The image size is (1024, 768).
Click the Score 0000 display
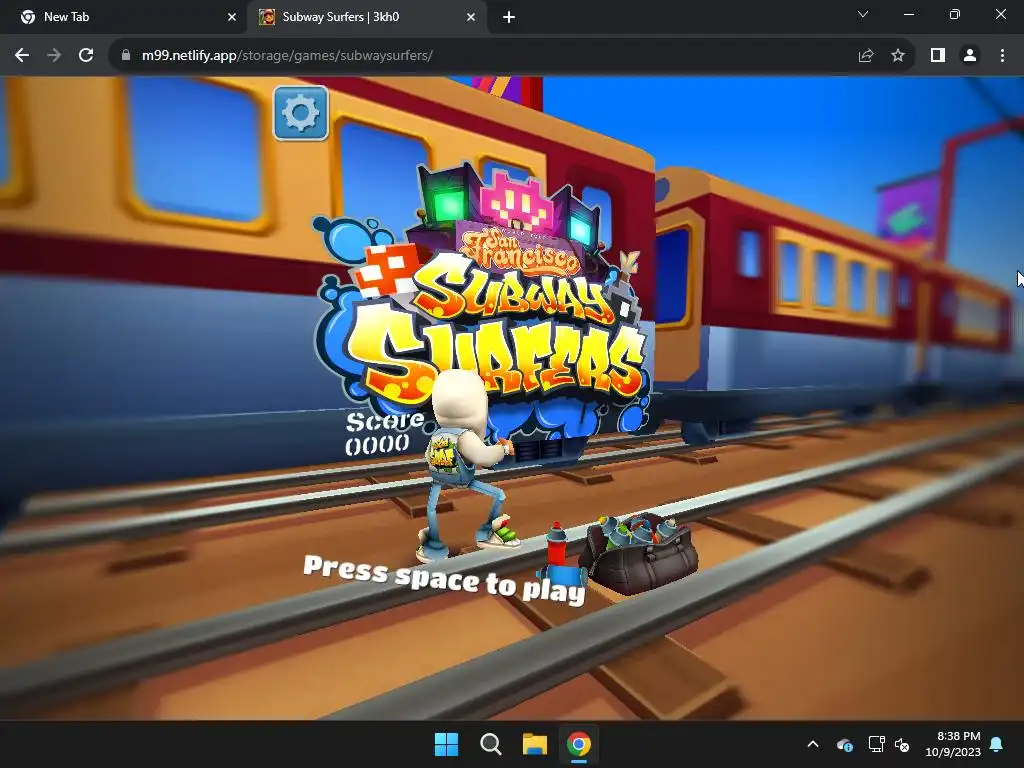coord(385,433)
